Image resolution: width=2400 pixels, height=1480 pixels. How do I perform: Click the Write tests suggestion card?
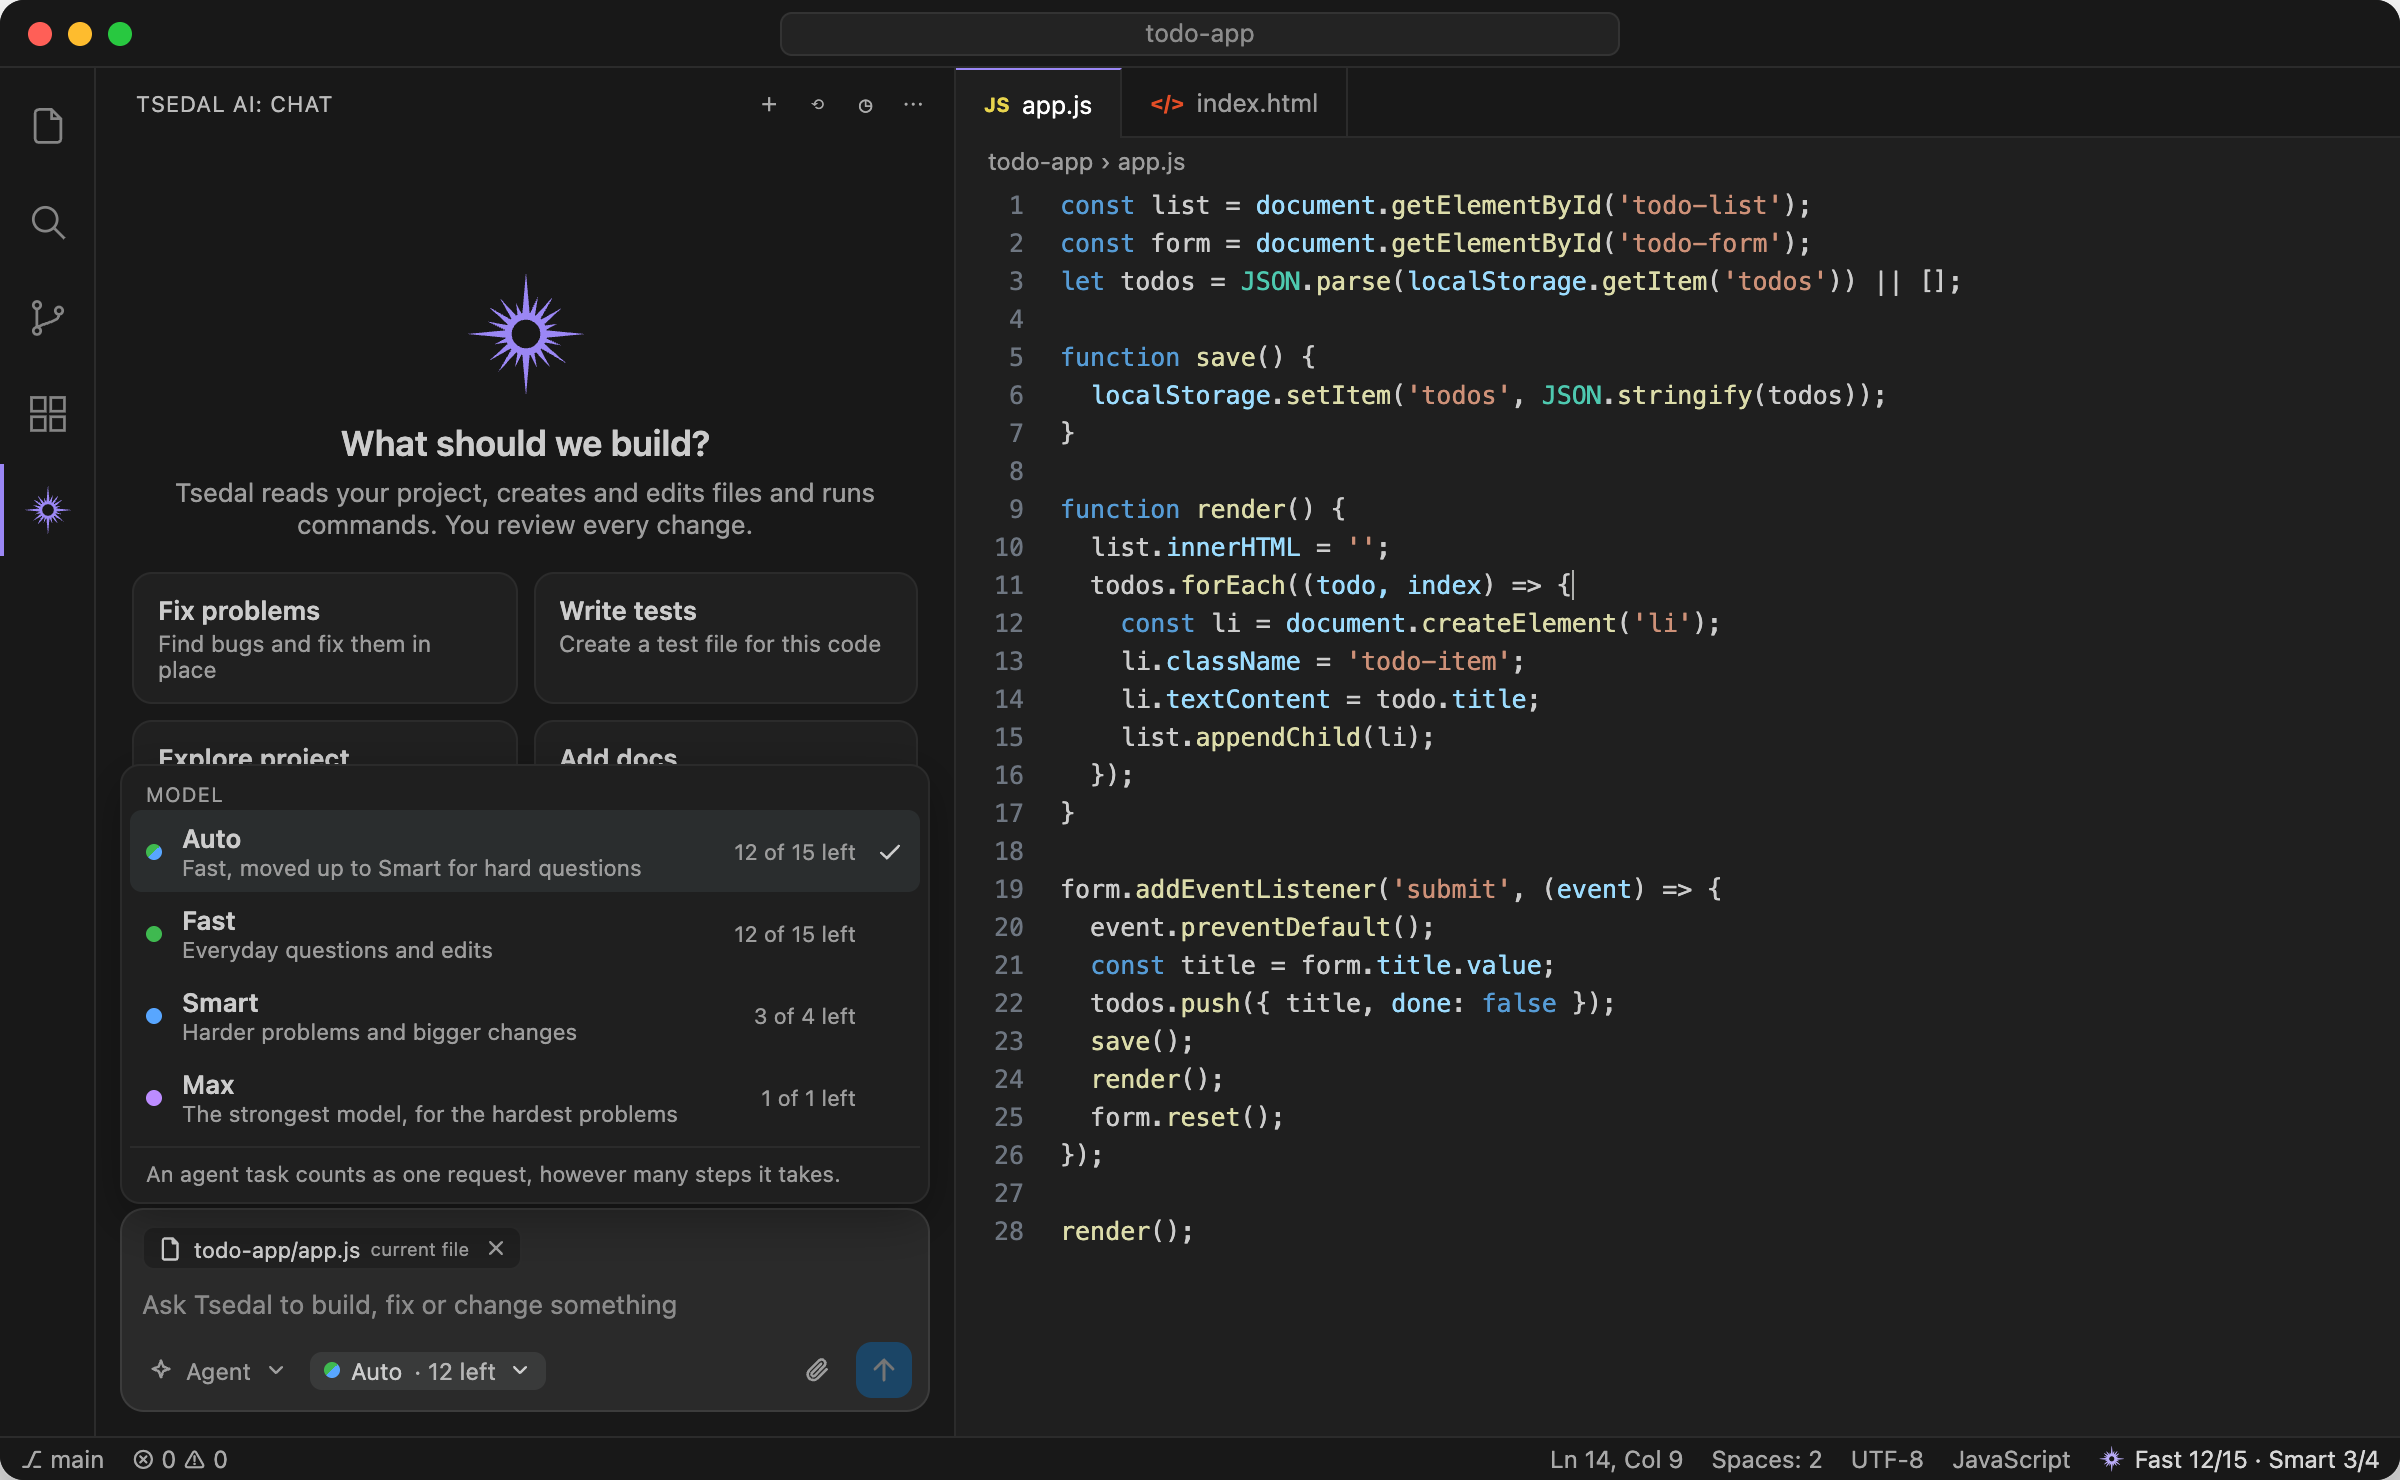[725, 638]
